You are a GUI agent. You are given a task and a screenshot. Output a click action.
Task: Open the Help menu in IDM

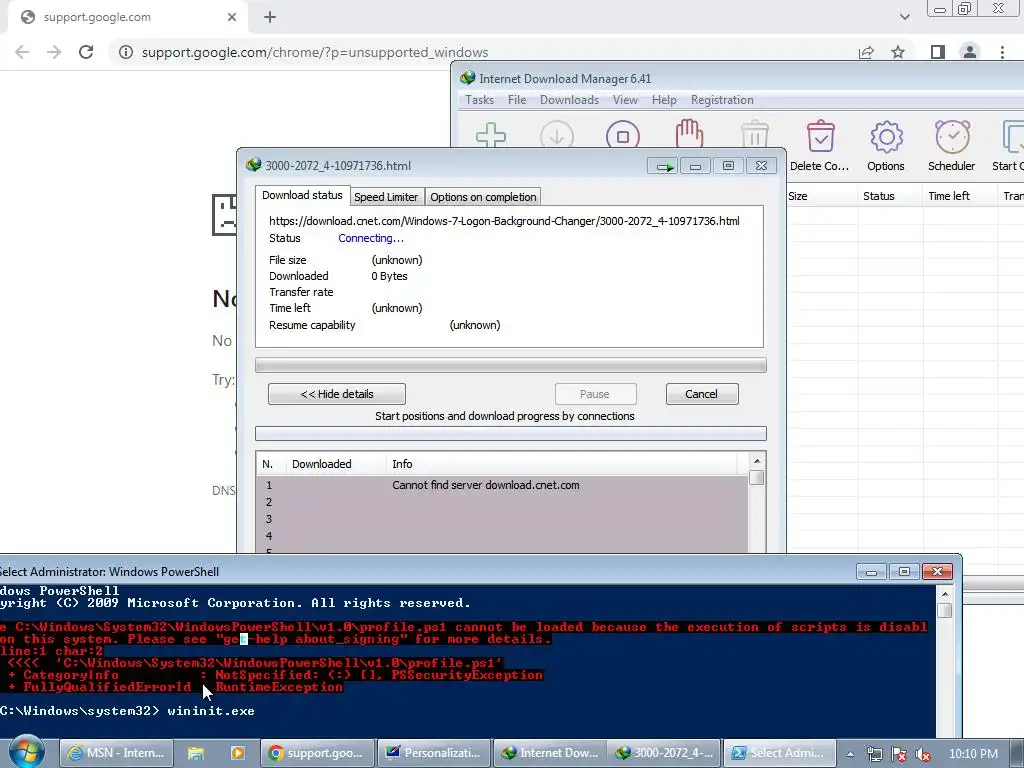point(664,100)
